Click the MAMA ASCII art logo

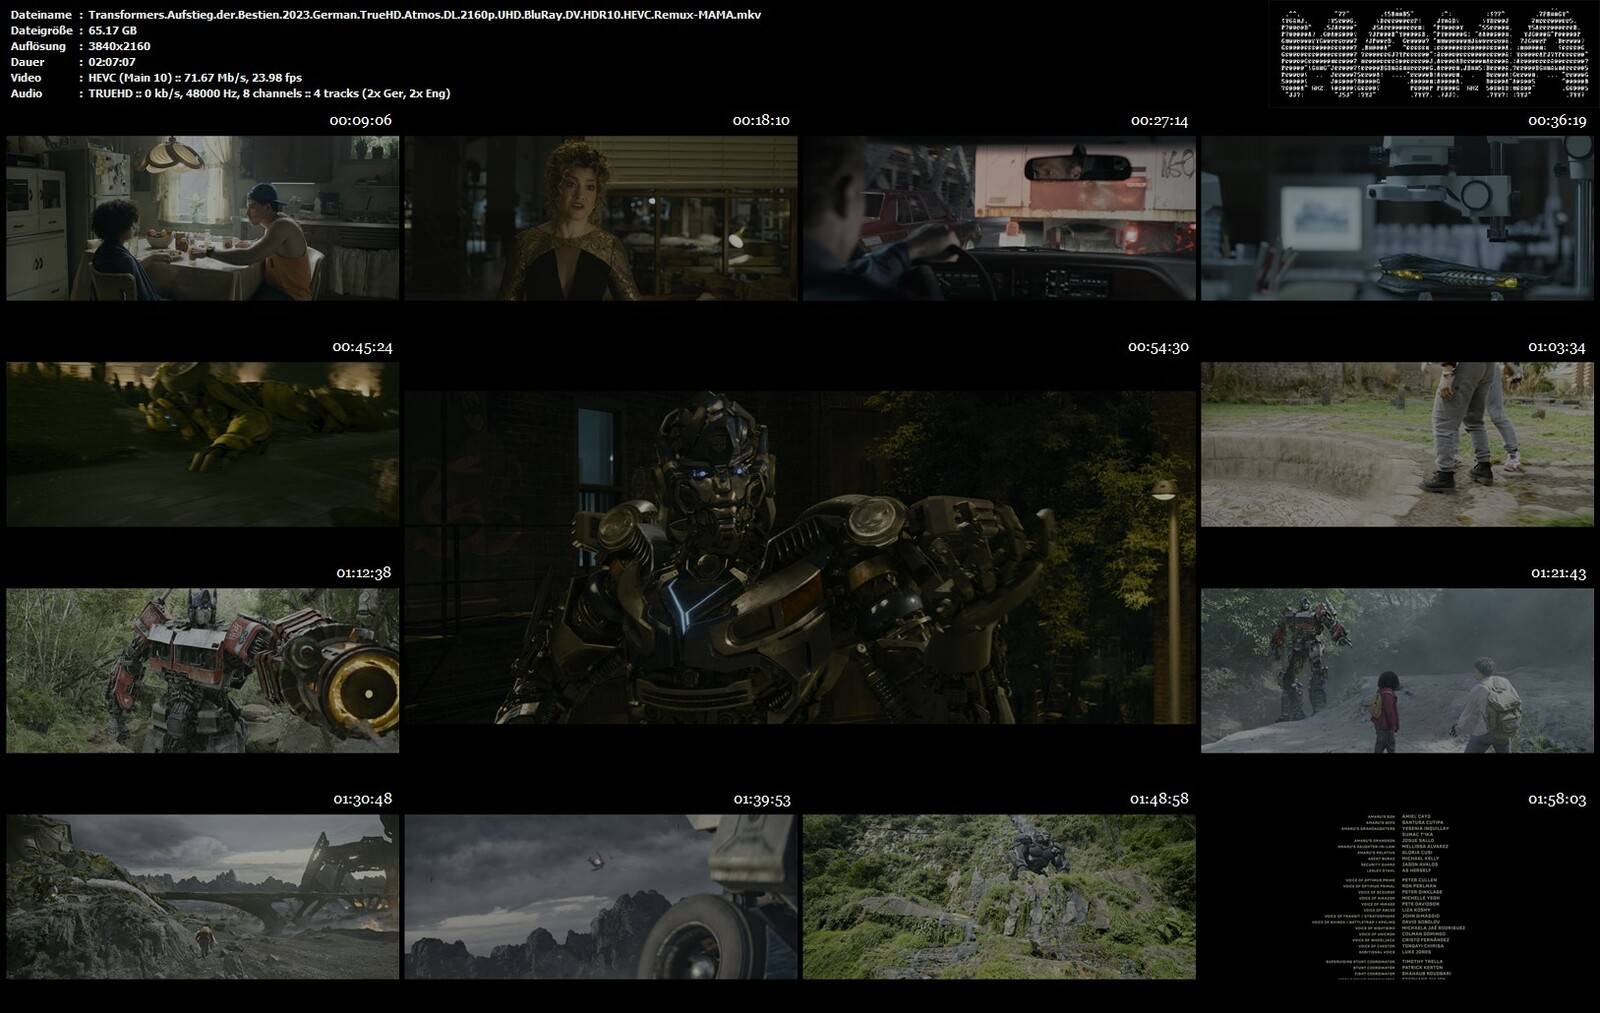point(1432,54)
